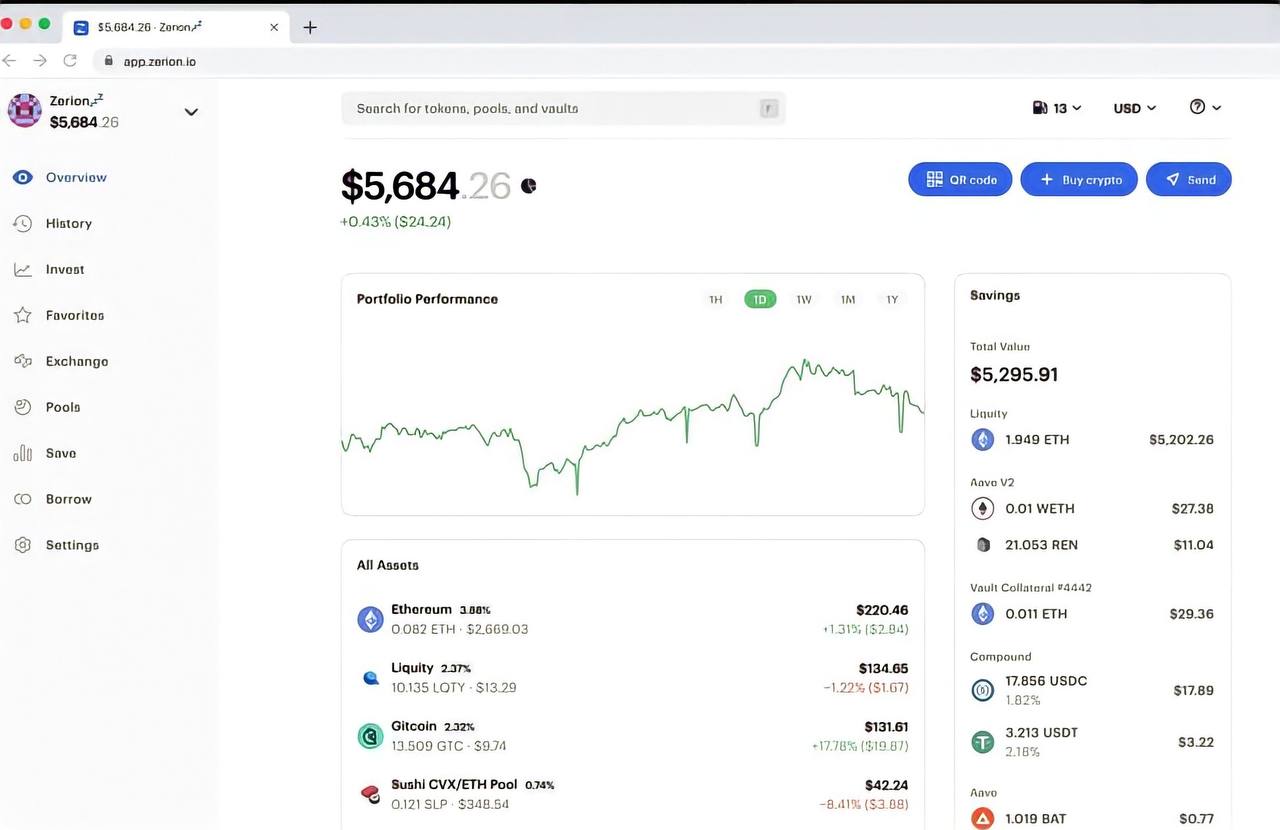
Task: Click the Overview eye icon in sidebar
Action: (x=23, y=178)
